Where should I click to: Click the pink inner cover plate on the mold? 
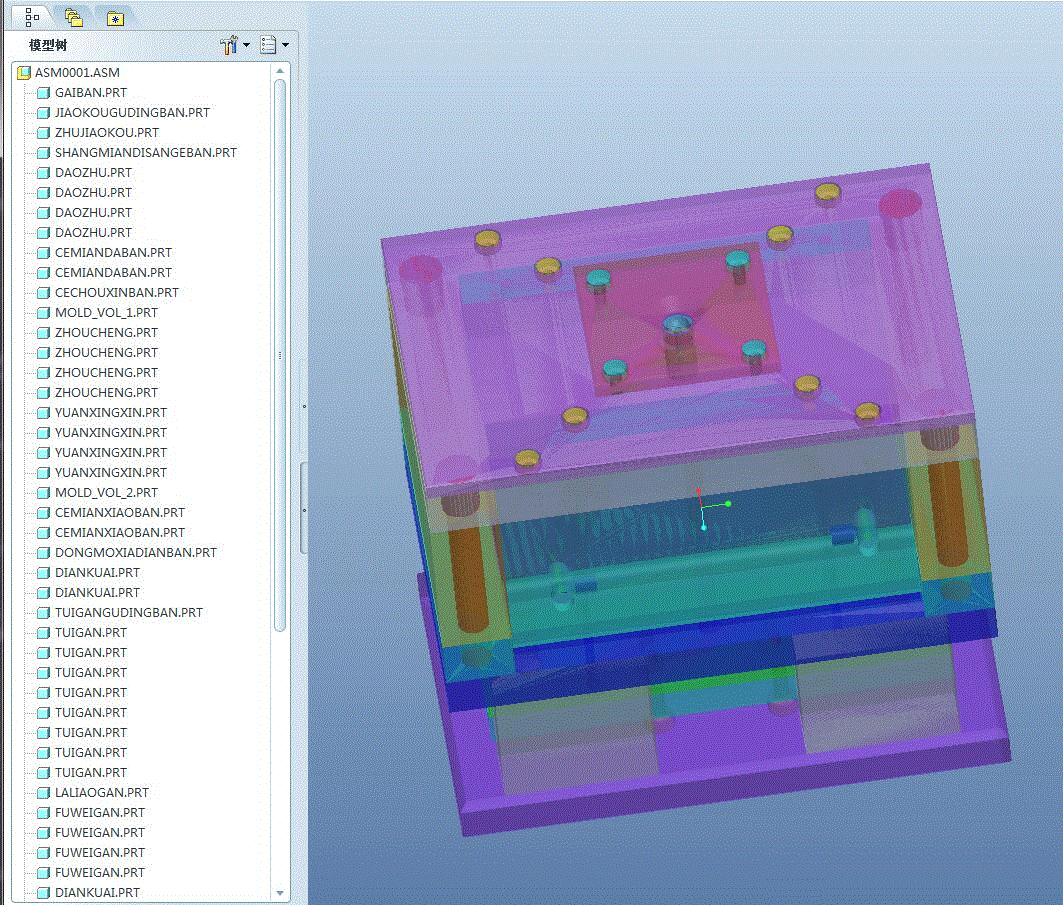678,319
